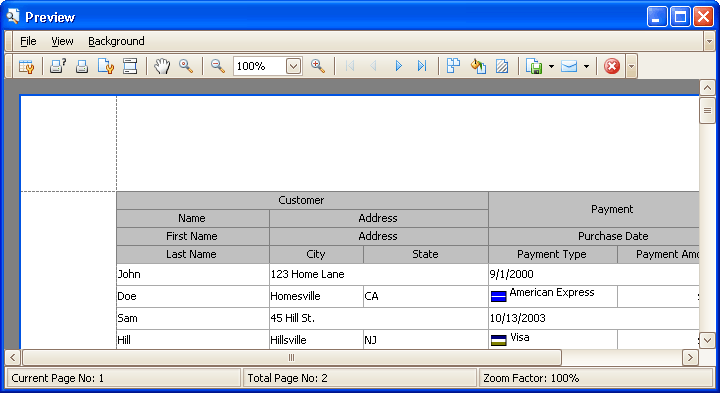Image resolution: width=720 pixels, height=393 pixels.
Task: Expand the menu bar options chevron
Action: [x=709, y=42]
